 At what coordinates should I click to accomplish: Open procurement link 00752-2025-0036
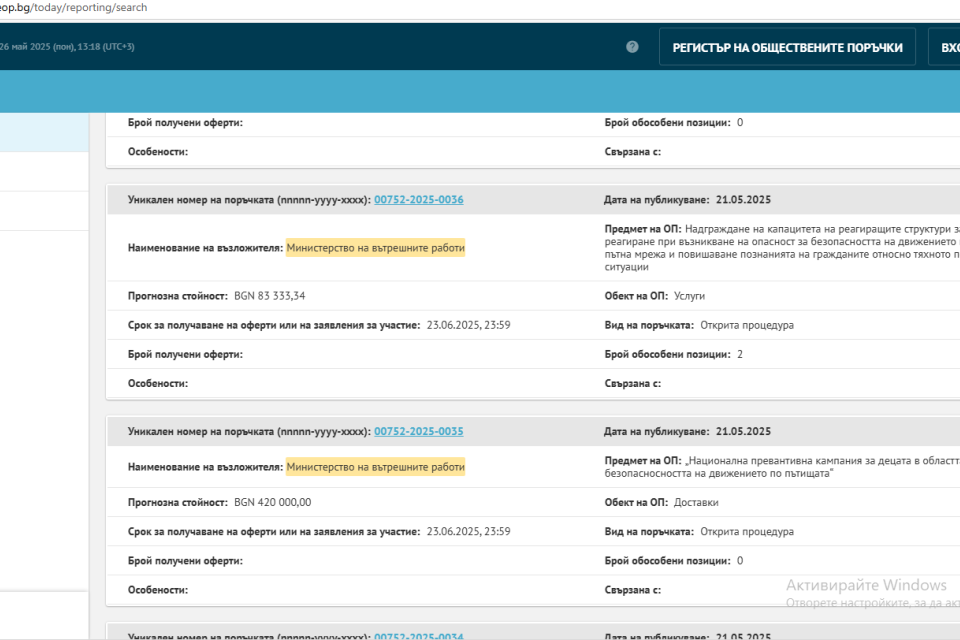click(x=419, y=200)
